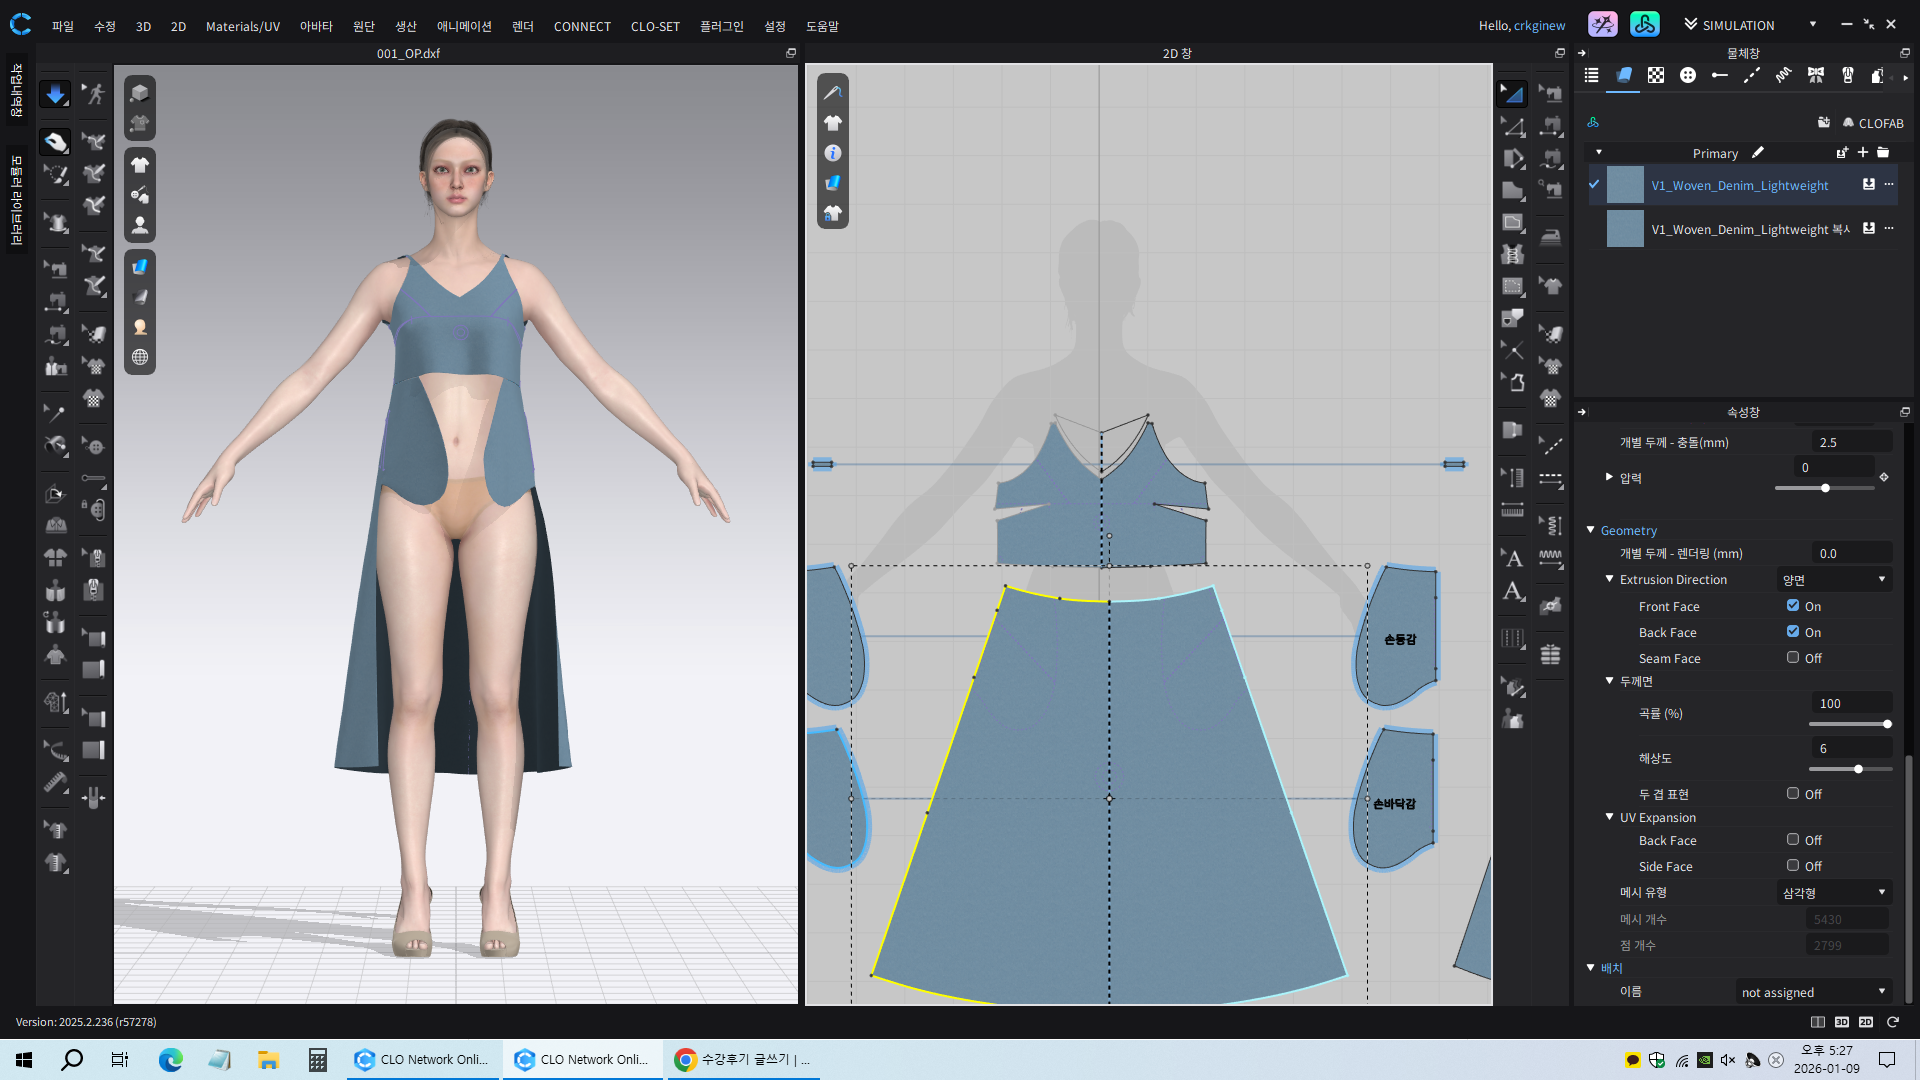The height and width of the screenshot is (1080, 1920).
Task: Click the garment T-shirt display icon in 3D toolbar
Action: tap(140, 165)
